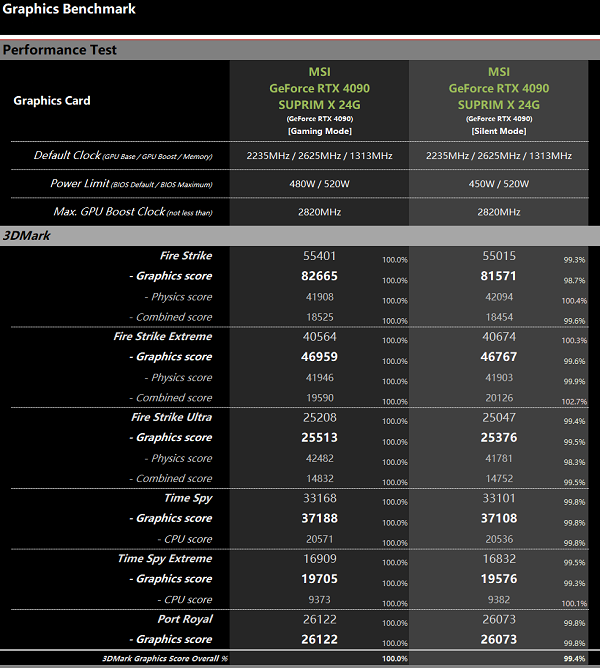
Task: Select the Fire Strike score "55401"
Action: pos(320,256)
